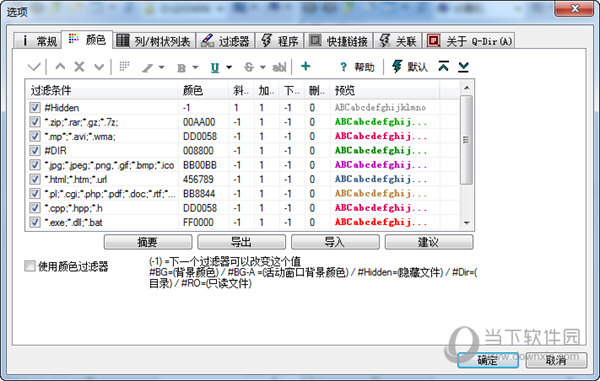Close the 选项 dialog window
This screenshot has width=600, height=381.
(x=574, y=8)
